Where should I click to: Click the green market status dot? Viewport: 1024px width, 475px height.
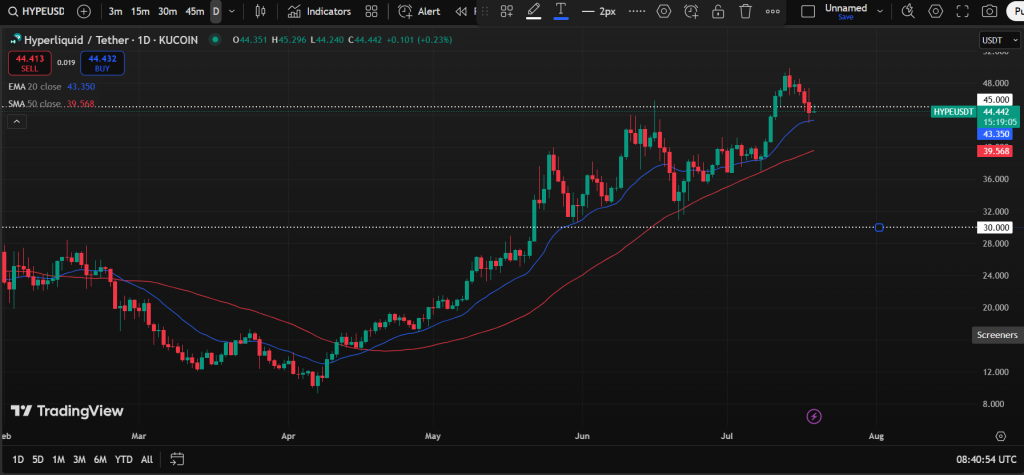pyautogui.click(x=214, y=40)
